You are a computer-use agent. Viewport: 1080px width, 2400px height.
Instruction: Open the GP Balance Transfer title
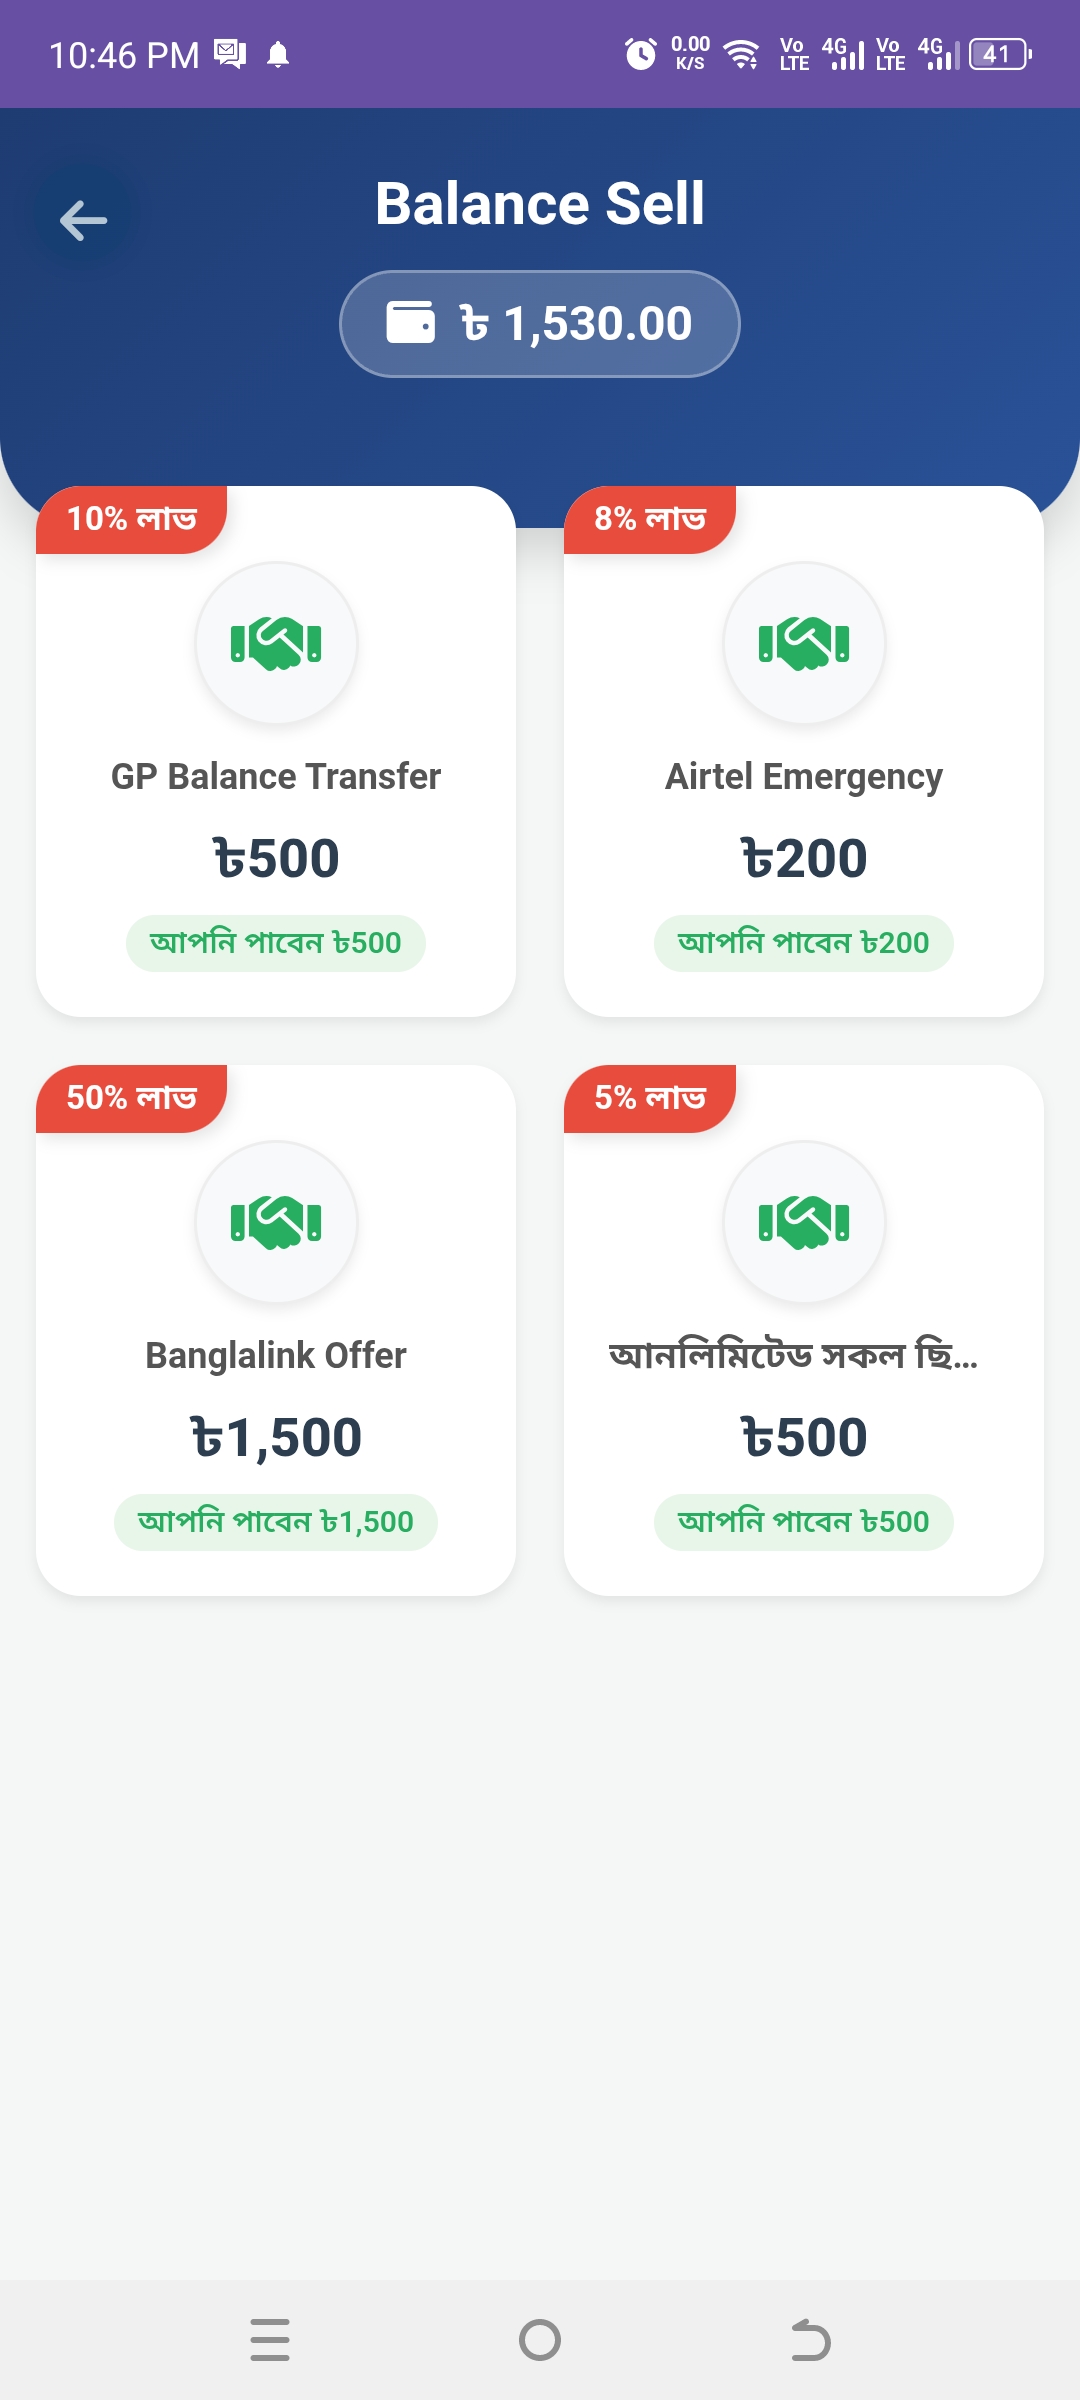point(276,776)
